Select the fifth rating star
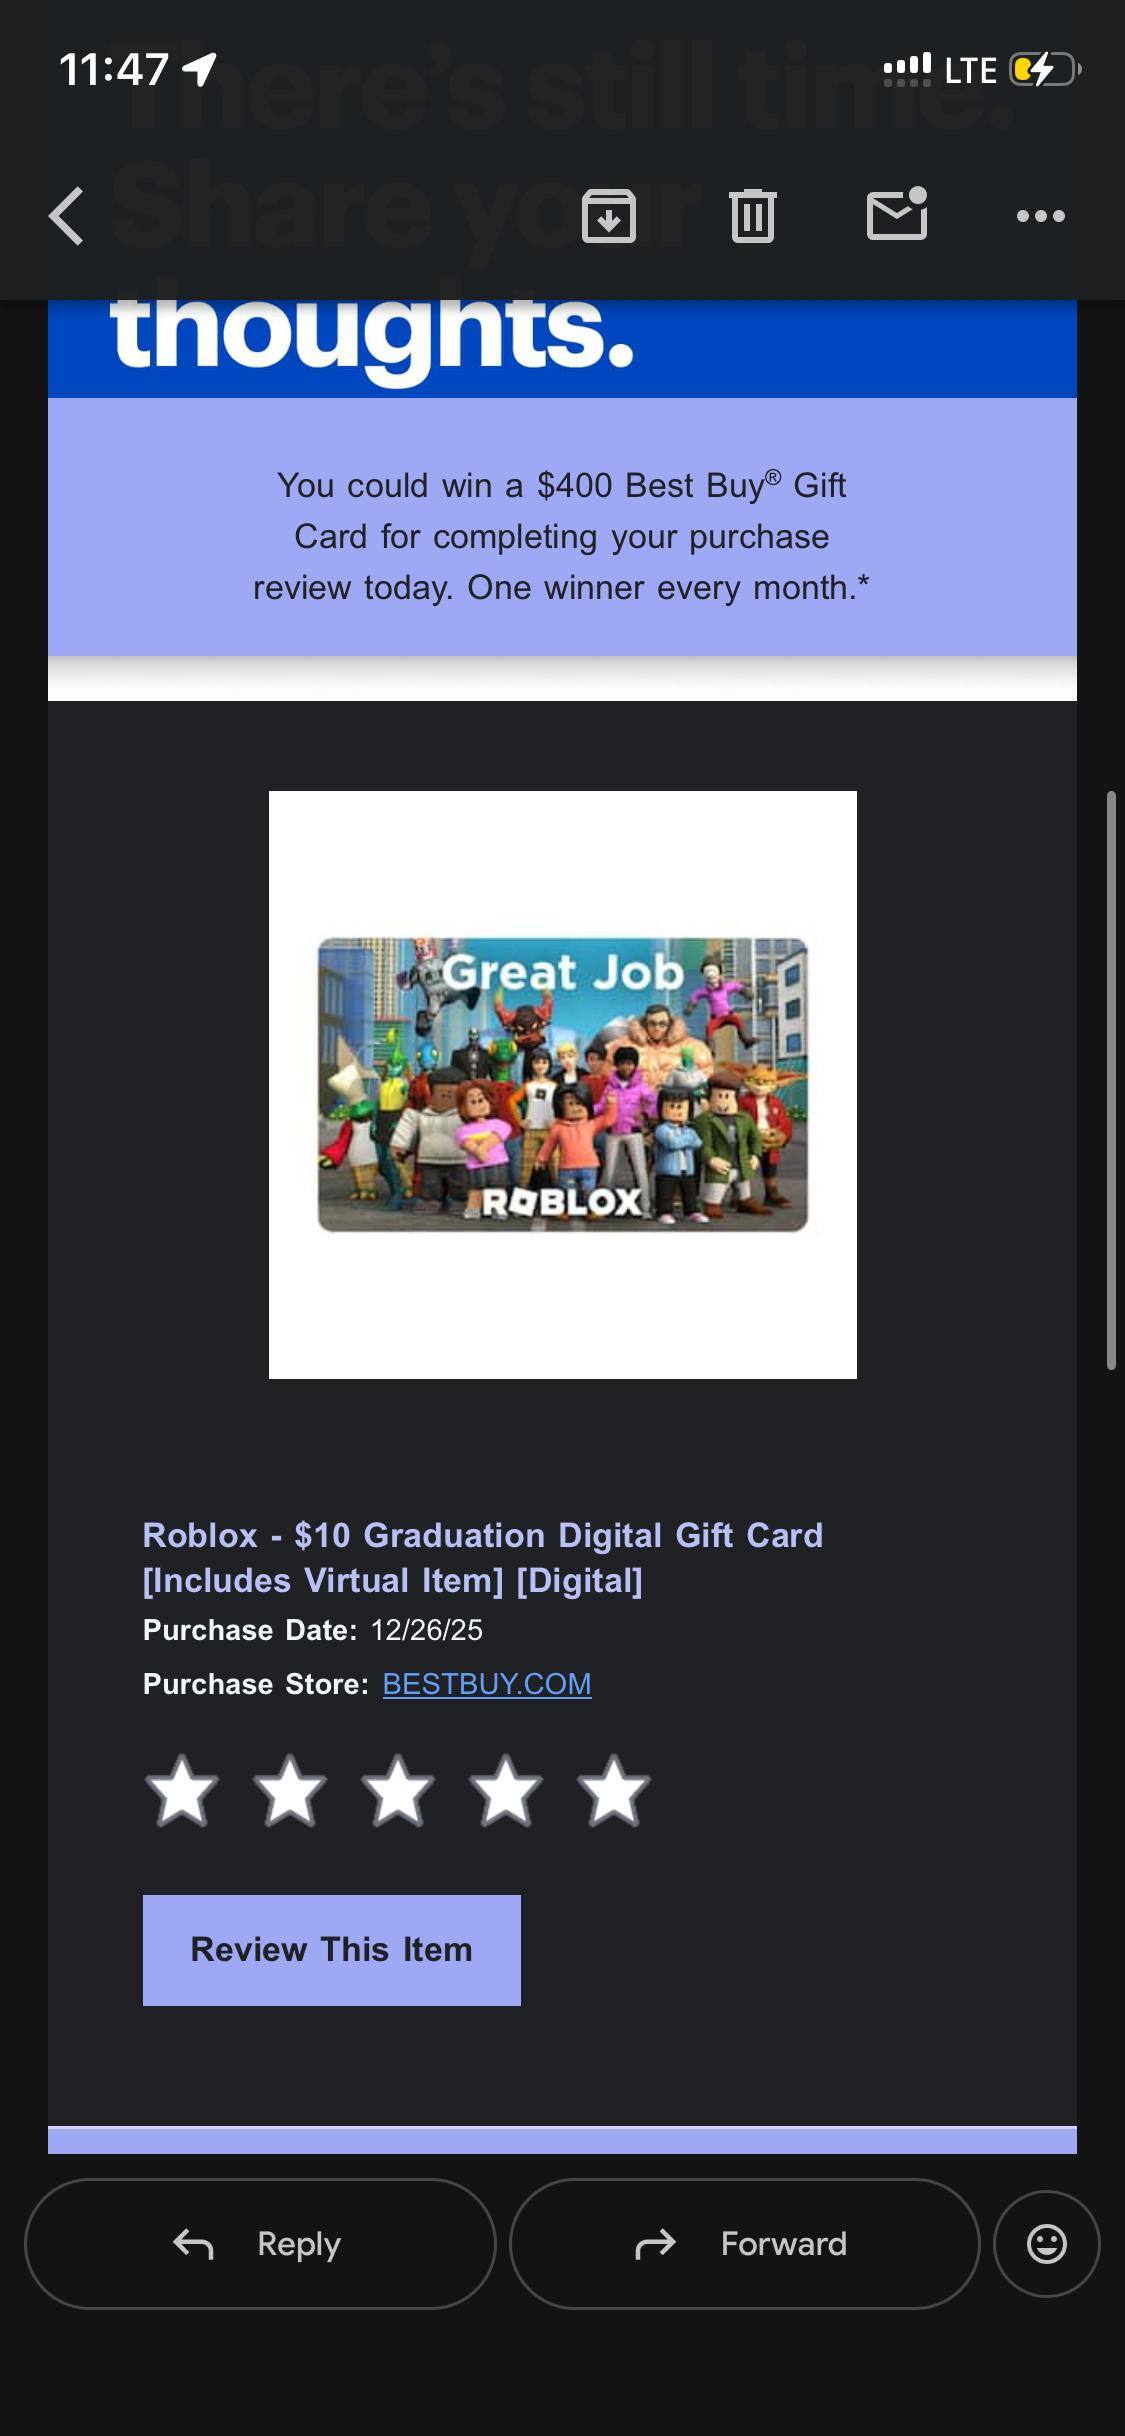This screenshot has width=1125, height=2436. [613, 1790]
